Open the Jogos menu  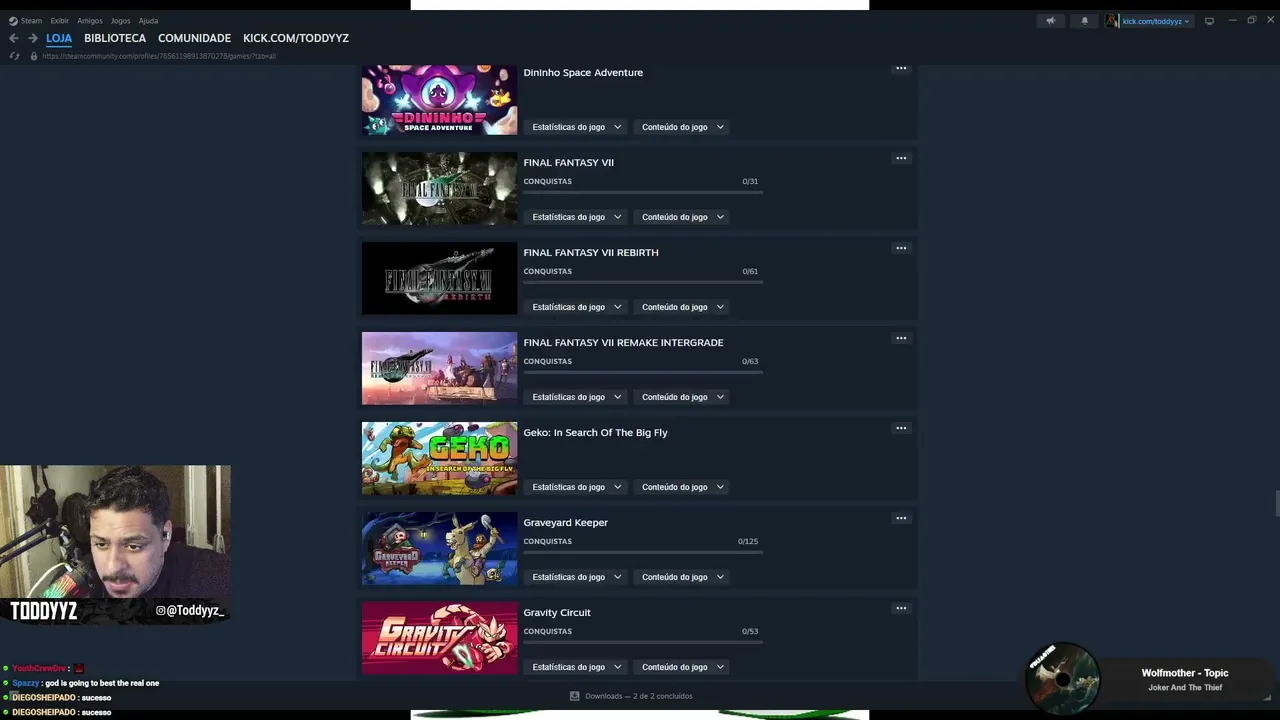pyautogui.click(x=120, y=20)
